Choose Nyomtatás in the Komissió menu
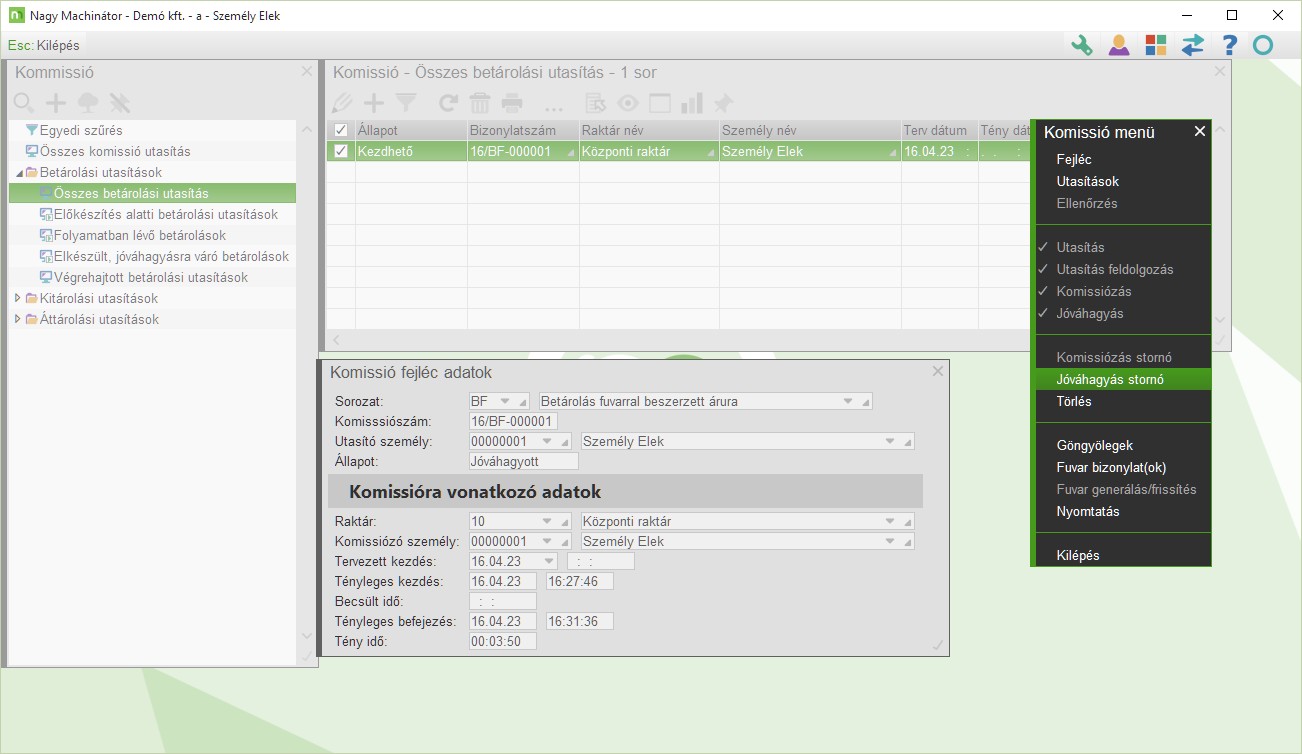This screenshot has height=754, width=1302. pyautogui.click(x=1088, y=511)
